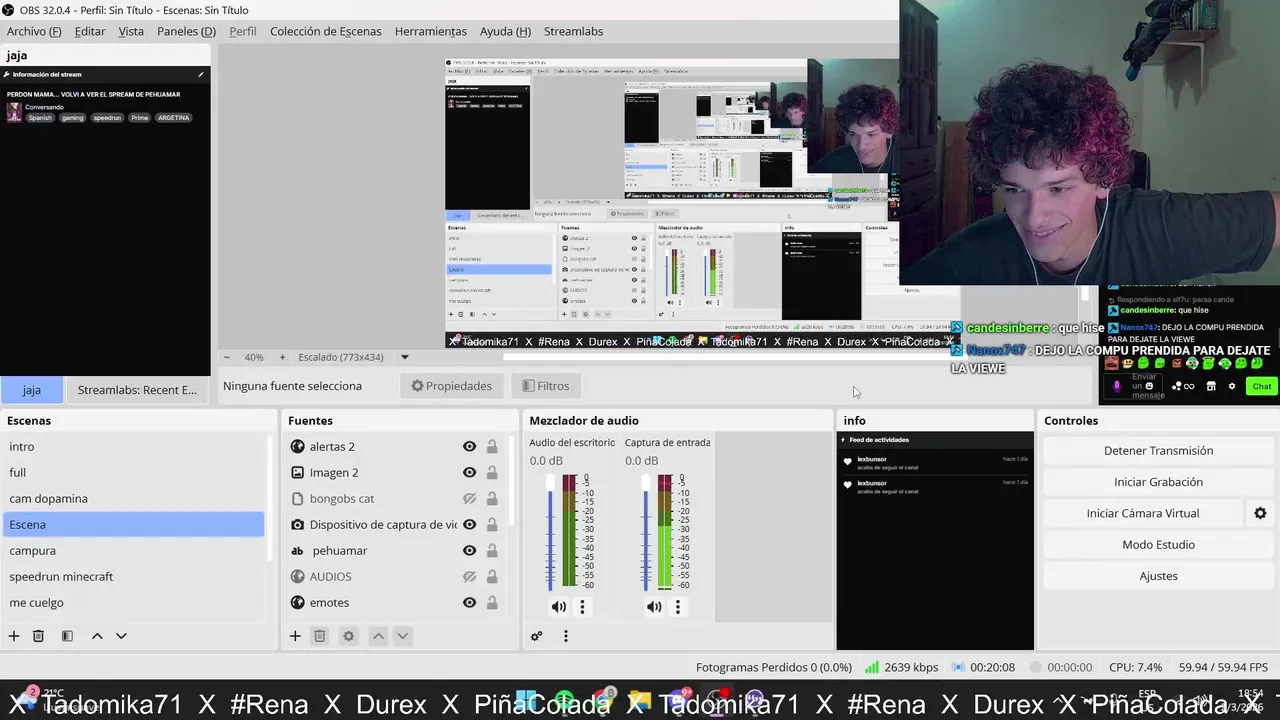Move source up with Fuentes up arrow
The width and height of the screenshot is (1280, 720).
[378, 636]
